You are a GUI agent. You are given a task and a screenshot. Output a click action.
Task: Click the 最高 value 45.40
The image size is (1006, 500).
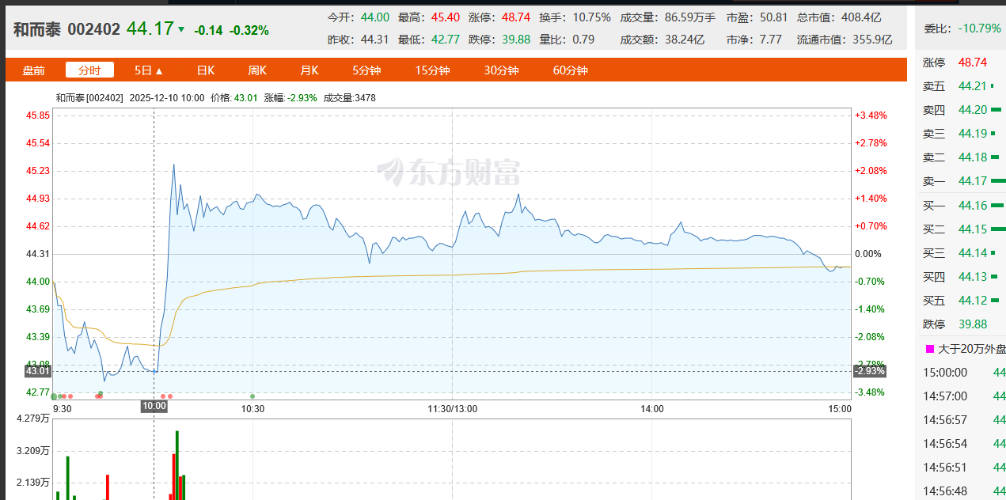click(446, 17)
